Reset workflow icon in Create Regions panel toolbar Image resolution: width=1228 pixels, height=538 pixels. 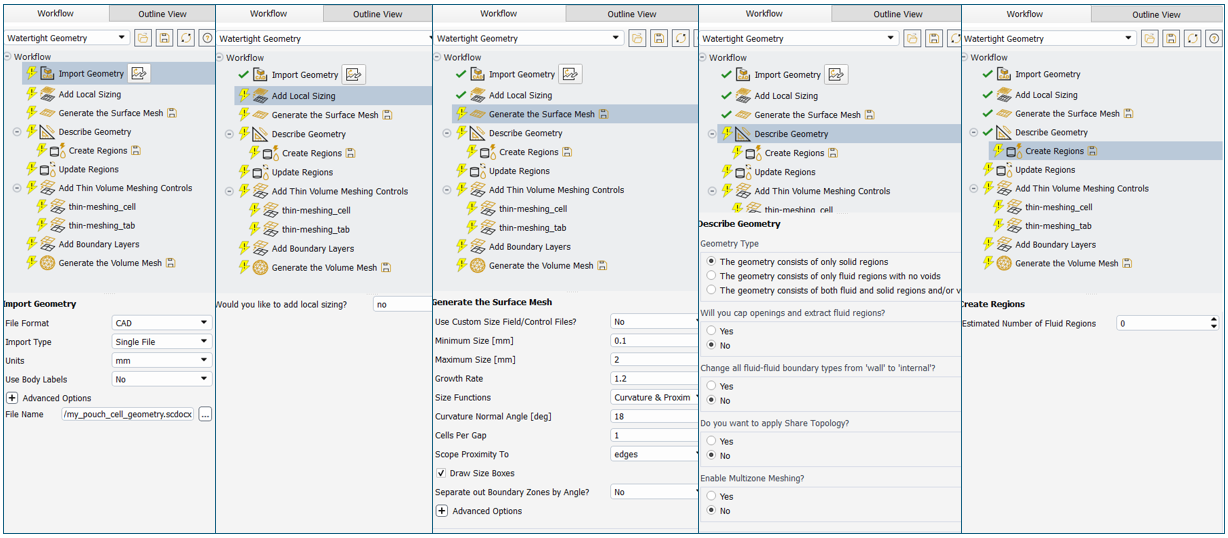[x=1194, y=38]
